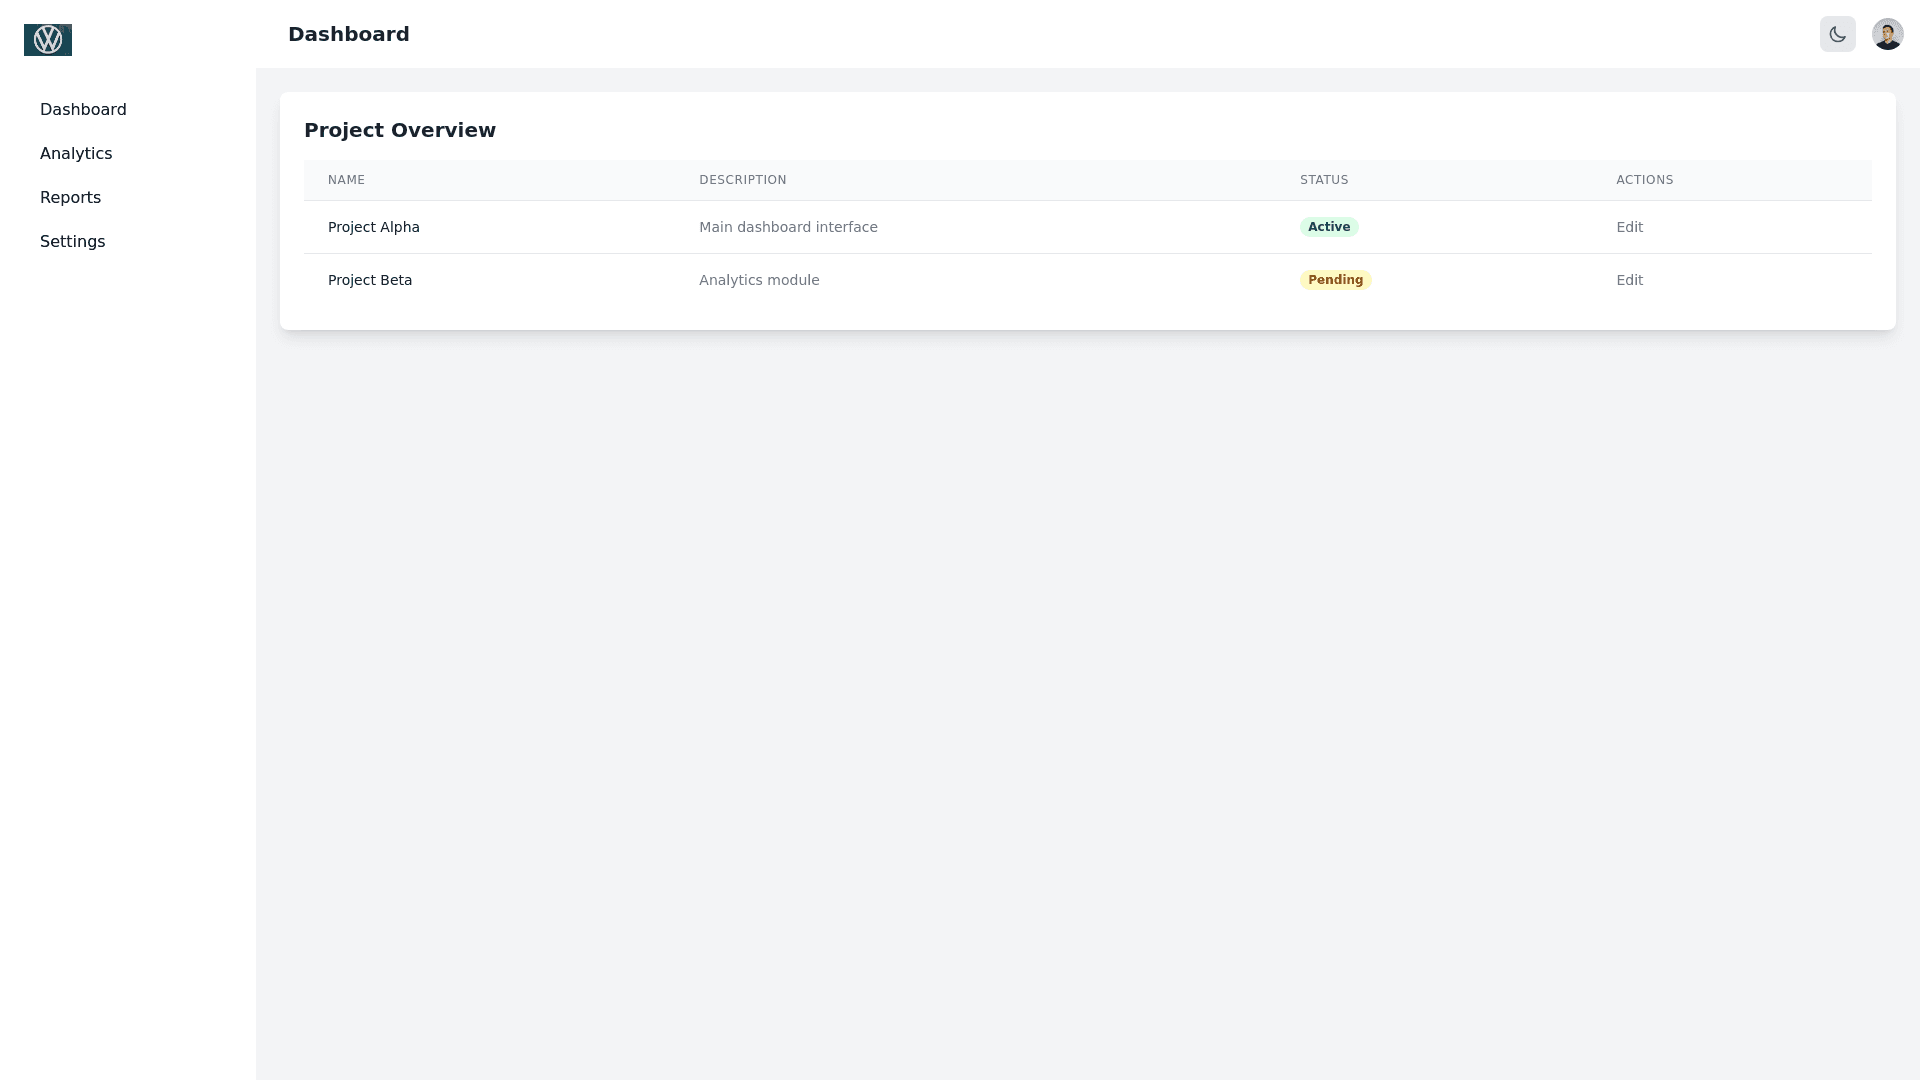Click 'Main dashboard interface' description text

788,227
